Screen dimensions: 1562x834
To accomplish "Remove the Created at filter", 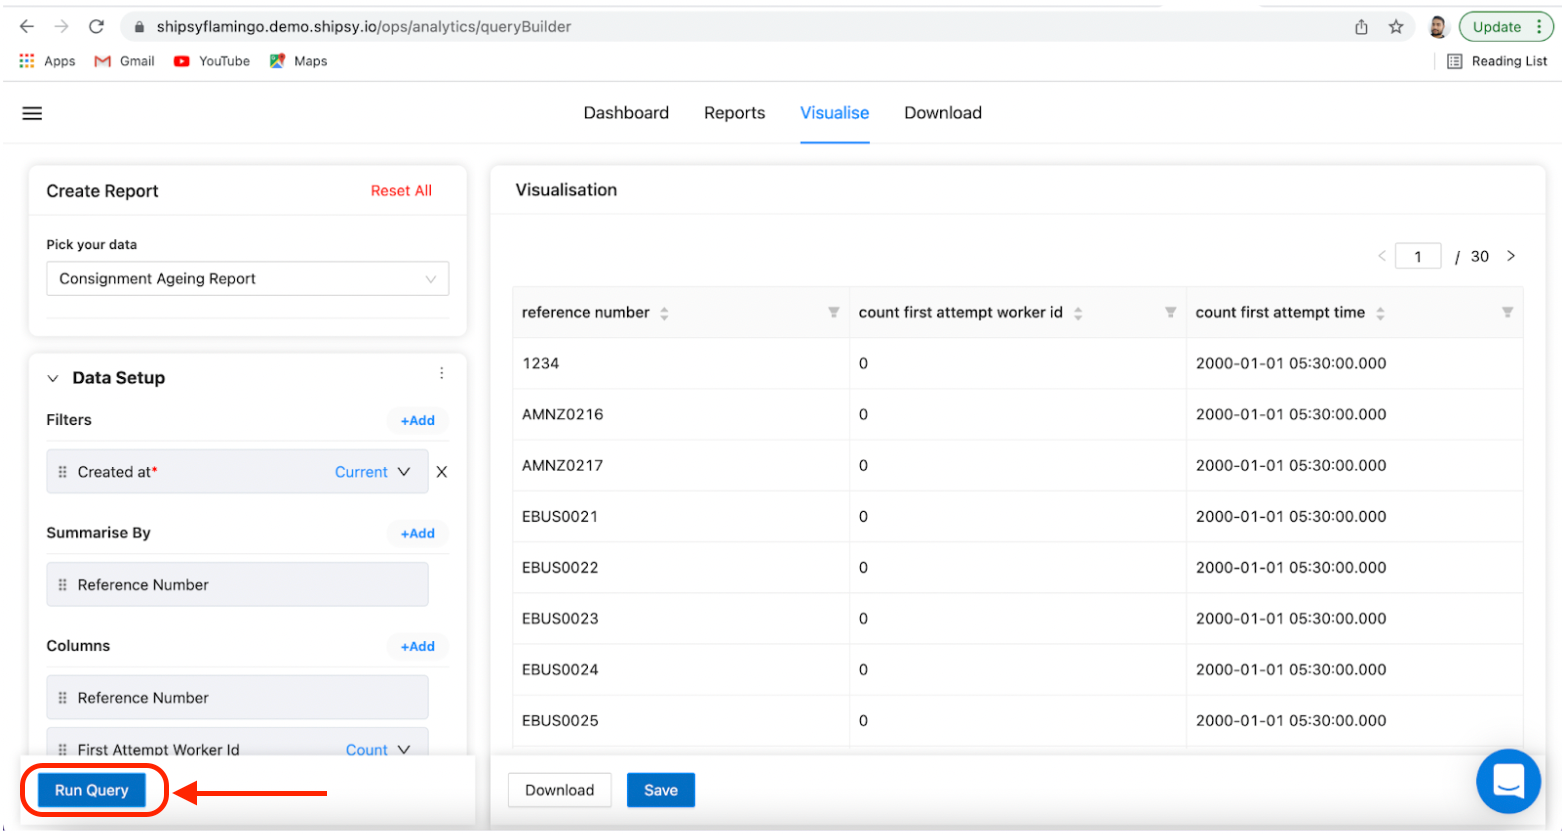I will click(x=441, y=472).
